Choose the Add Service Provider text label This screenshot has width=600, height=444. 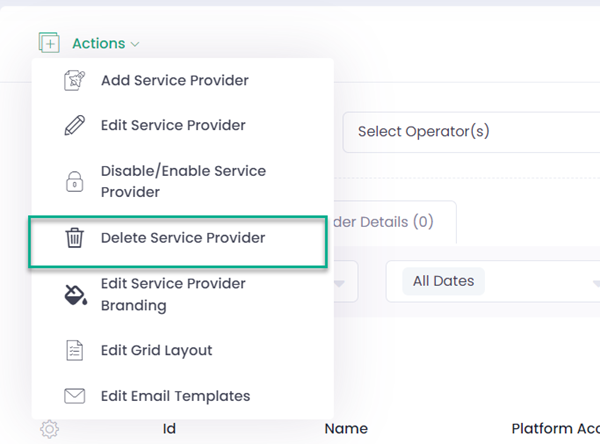174,81
